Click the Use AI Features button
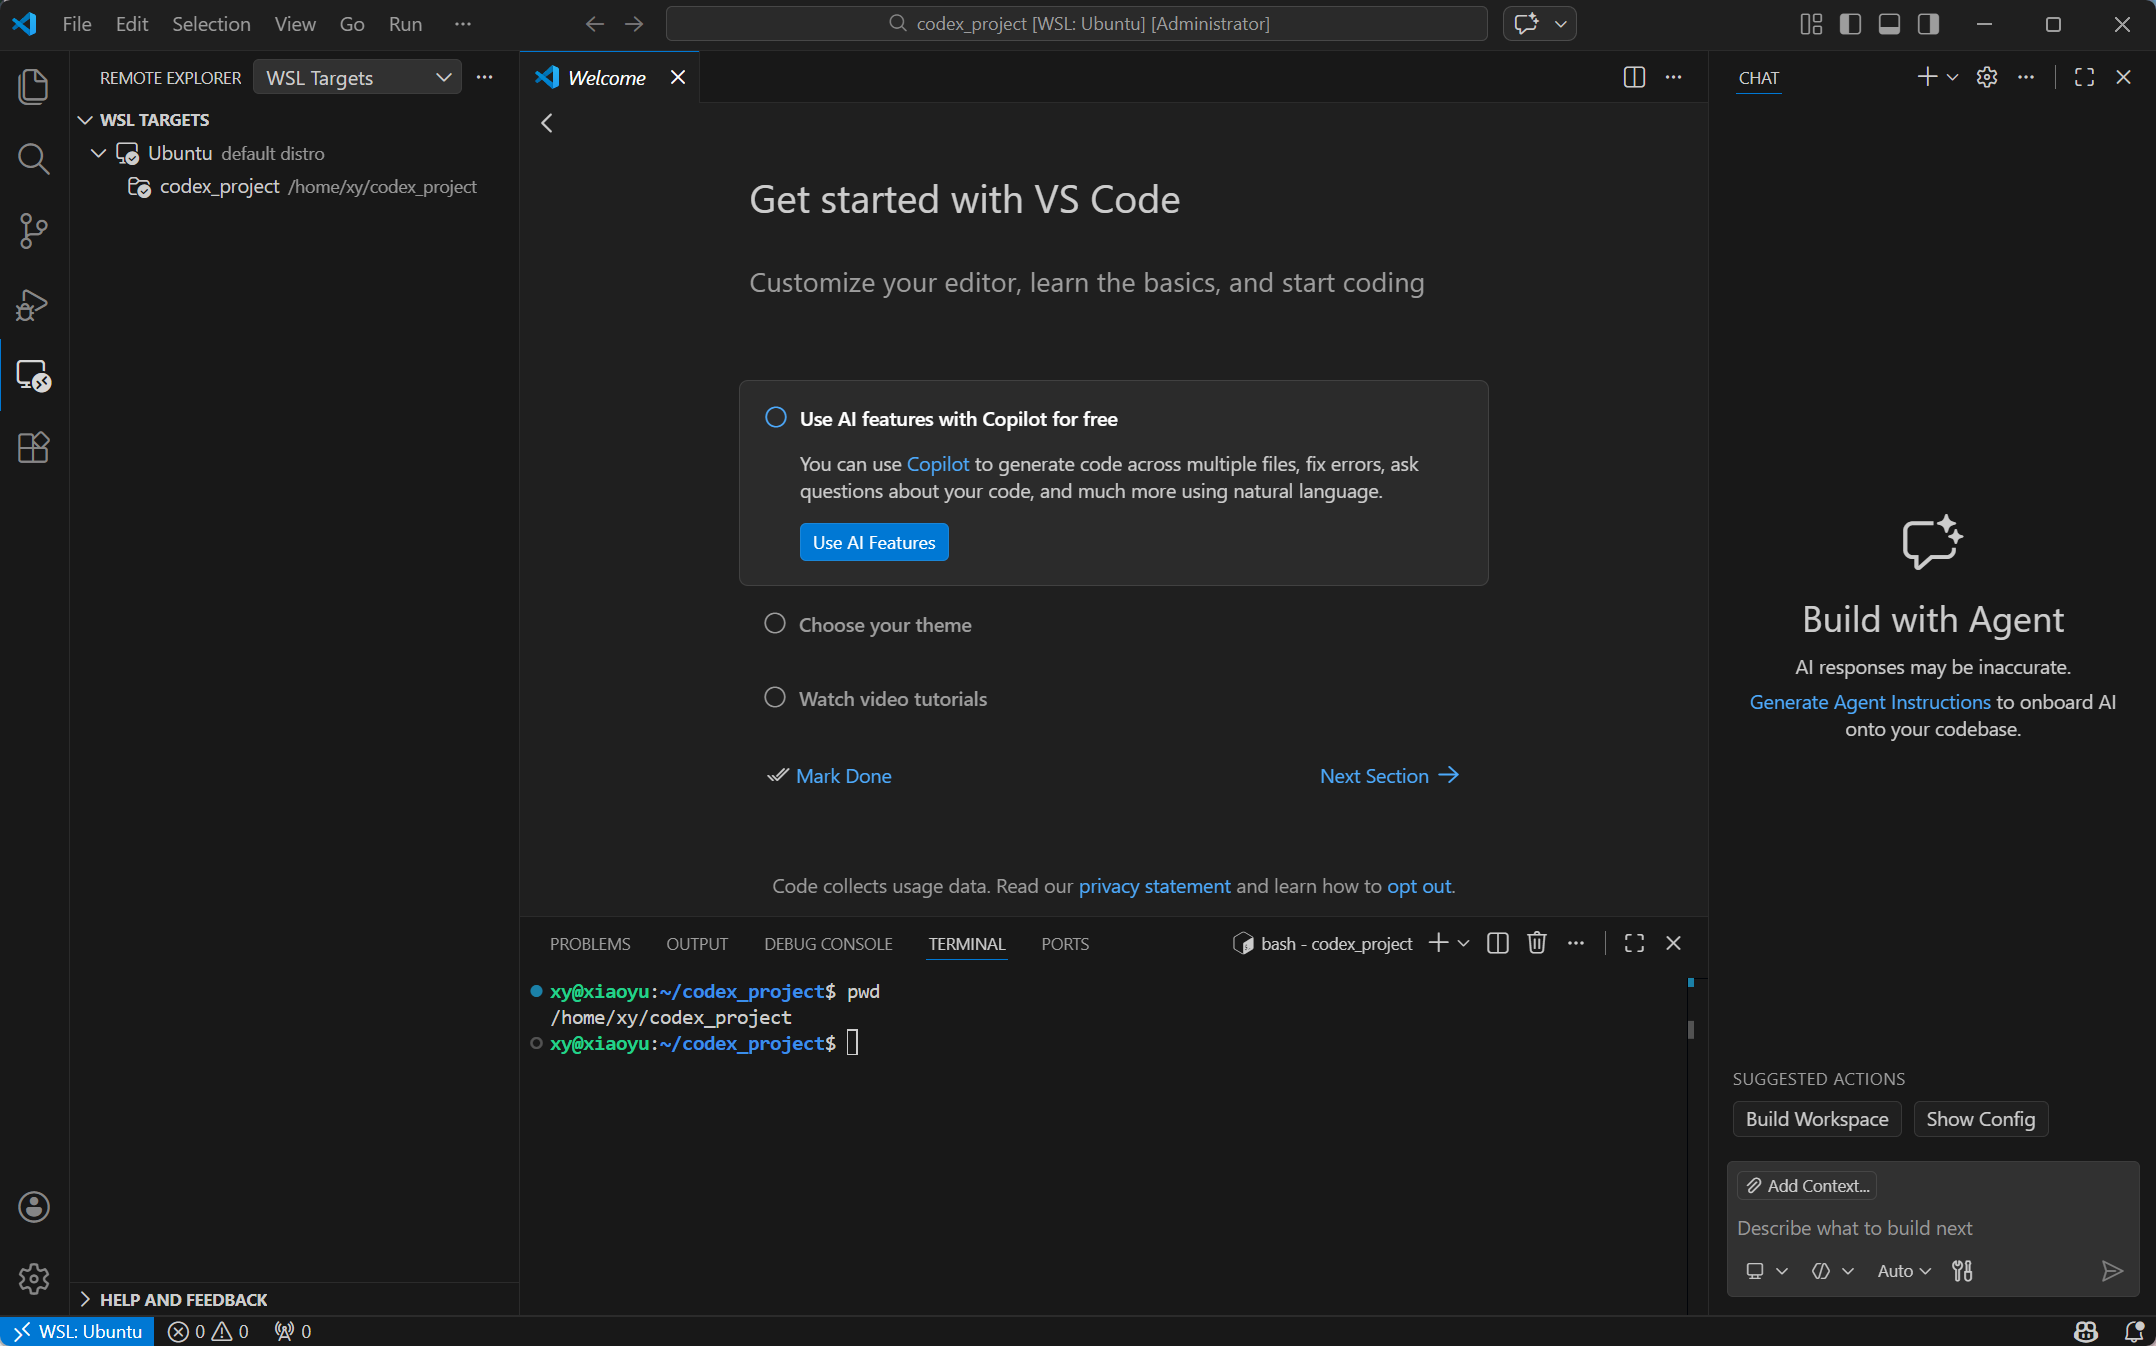Viewport: 2156px width, 1346px height. tap(873, 542)
